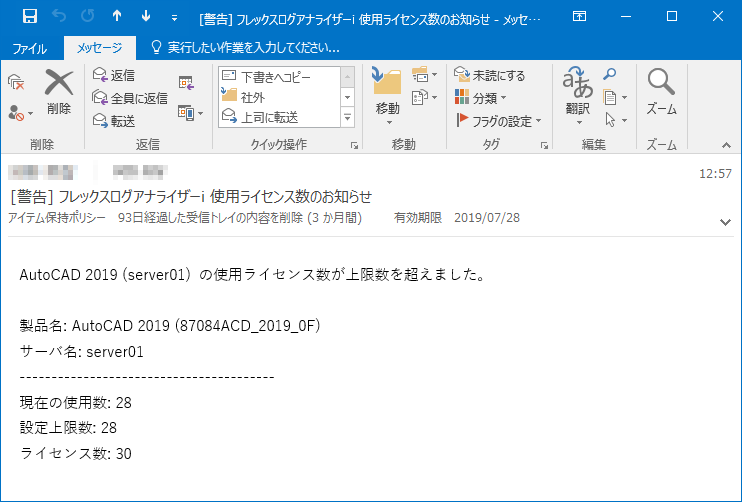This screenshot has height=502, width=742.
Task: Click the 現在の使用数: 28 line
Action: pyautogui.click(x=76, y=403)
